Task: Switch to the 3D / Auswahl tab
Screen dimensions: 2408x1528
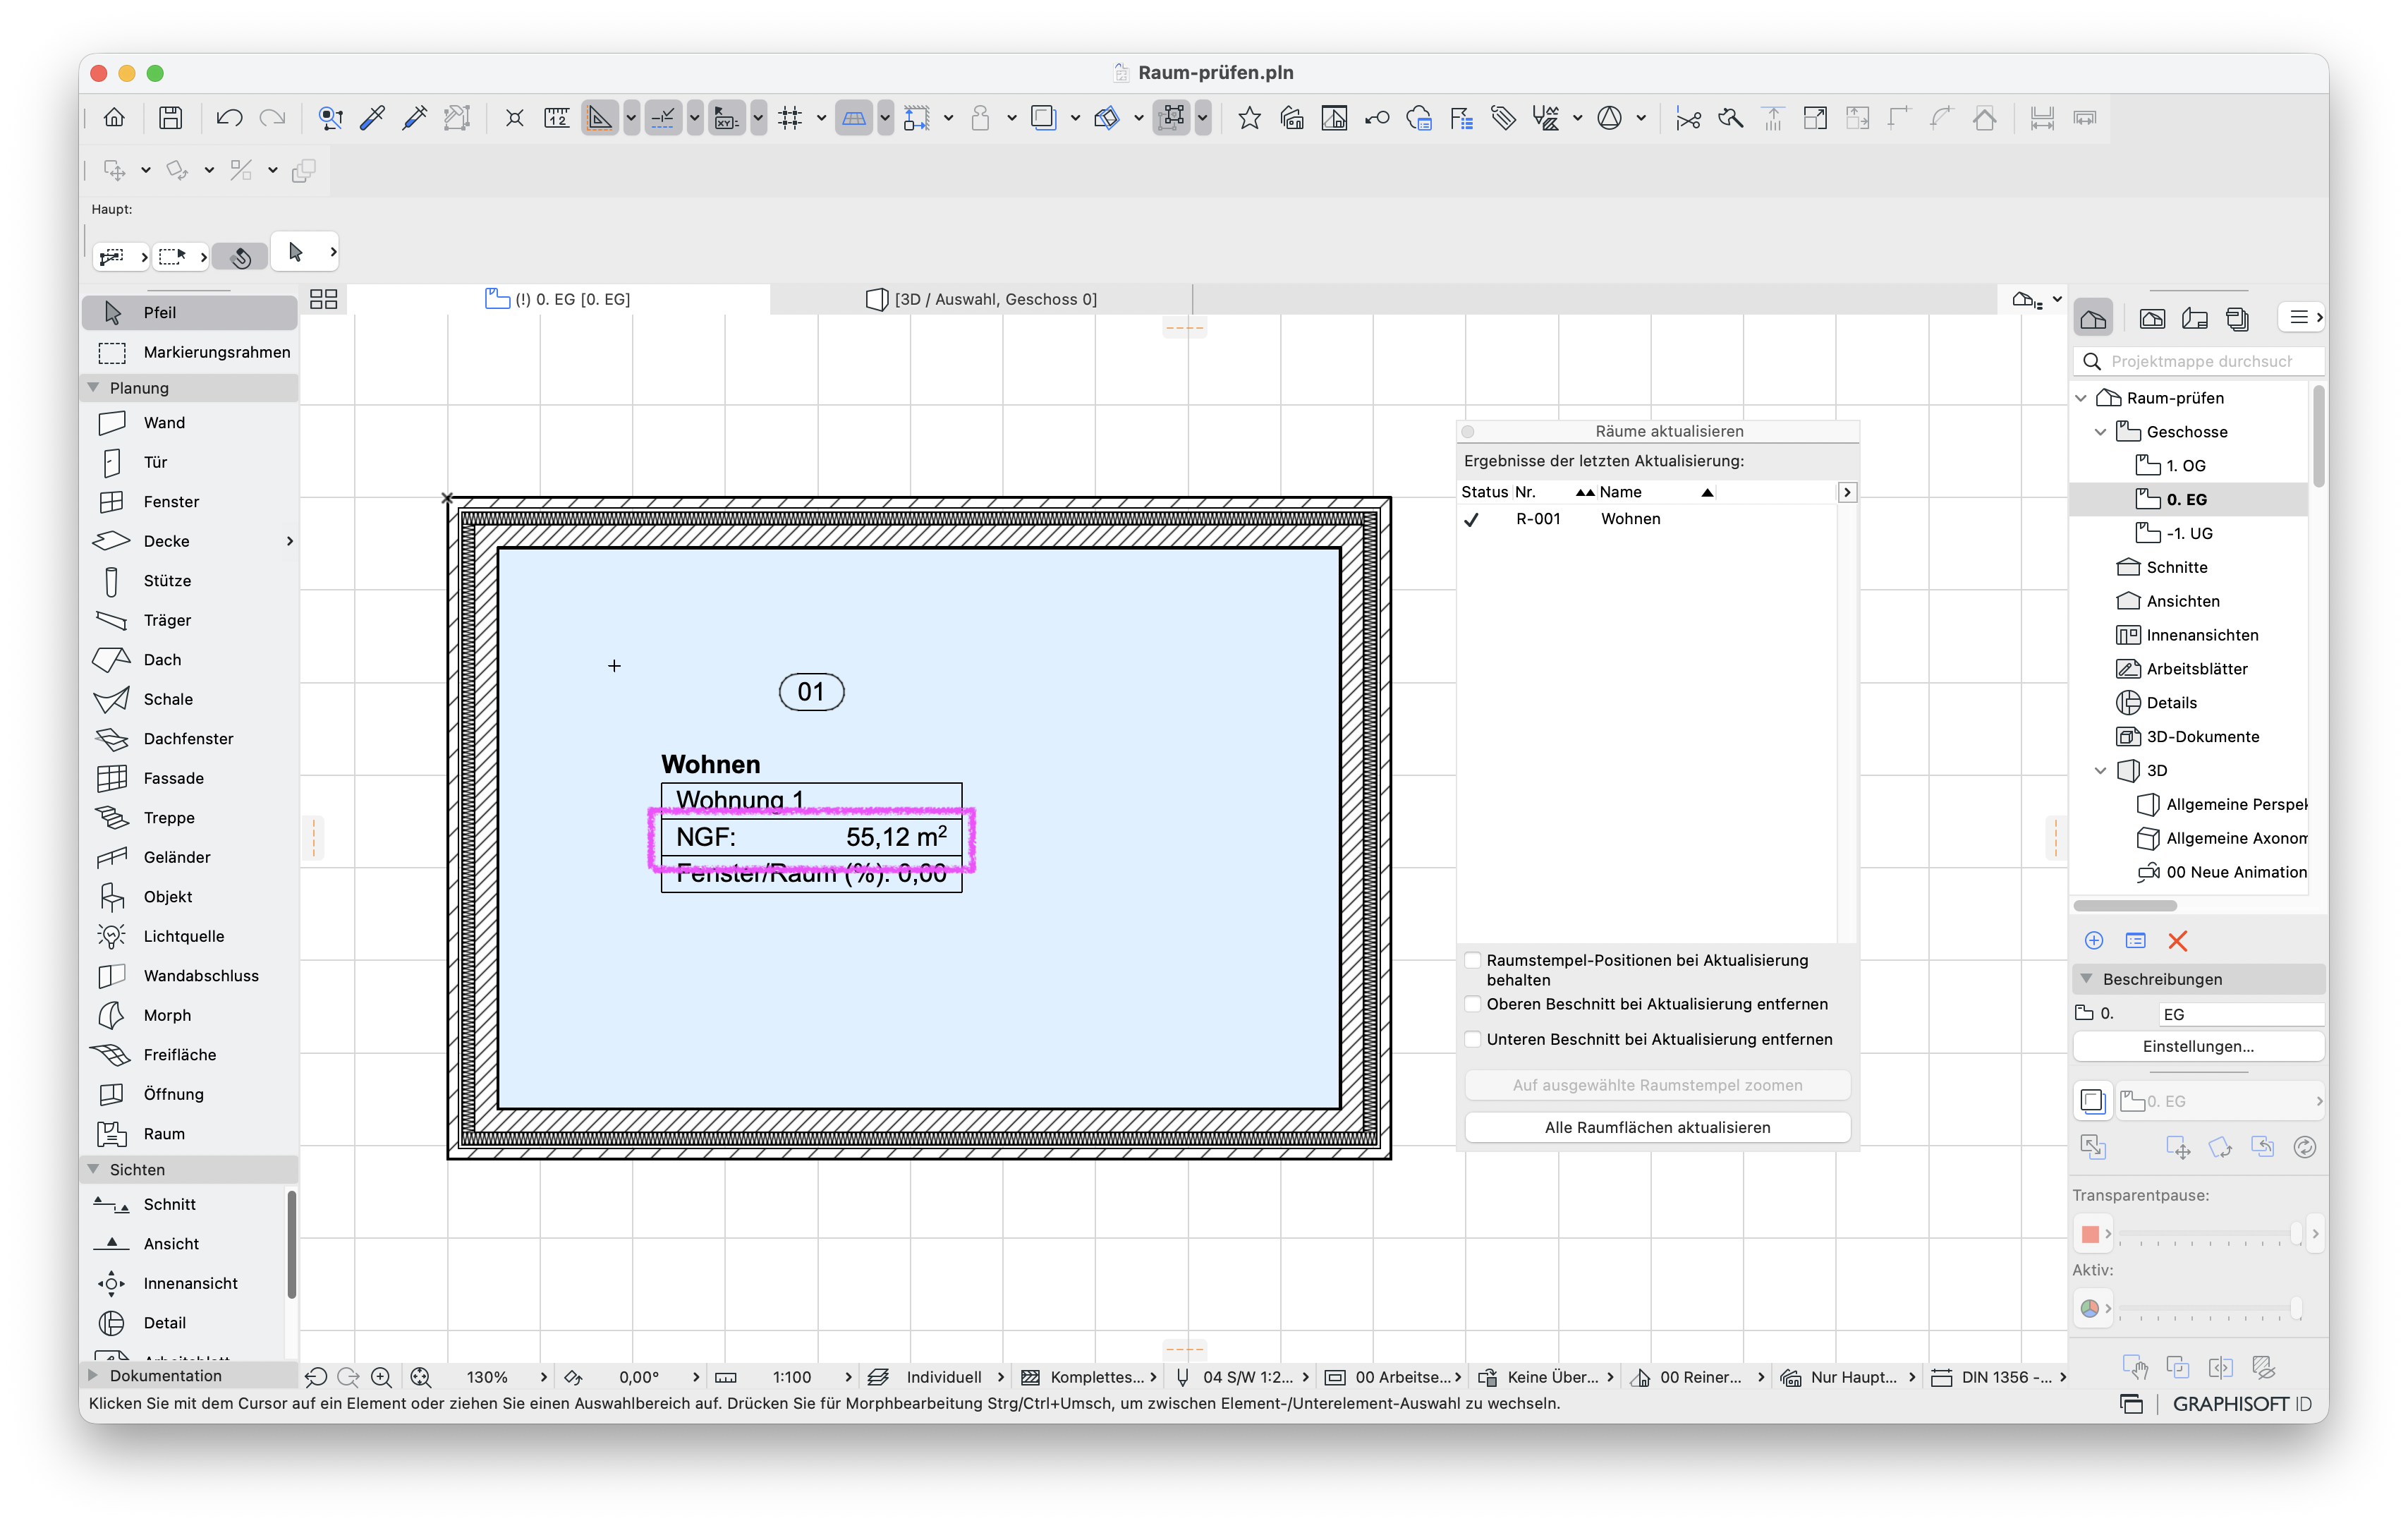Action: 981,300
